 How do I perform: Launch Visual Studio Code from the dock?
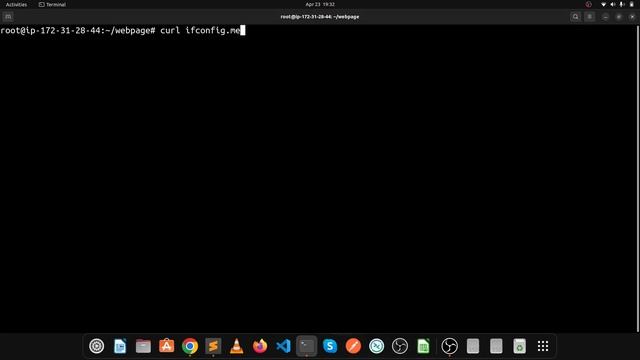click(283, 346)
